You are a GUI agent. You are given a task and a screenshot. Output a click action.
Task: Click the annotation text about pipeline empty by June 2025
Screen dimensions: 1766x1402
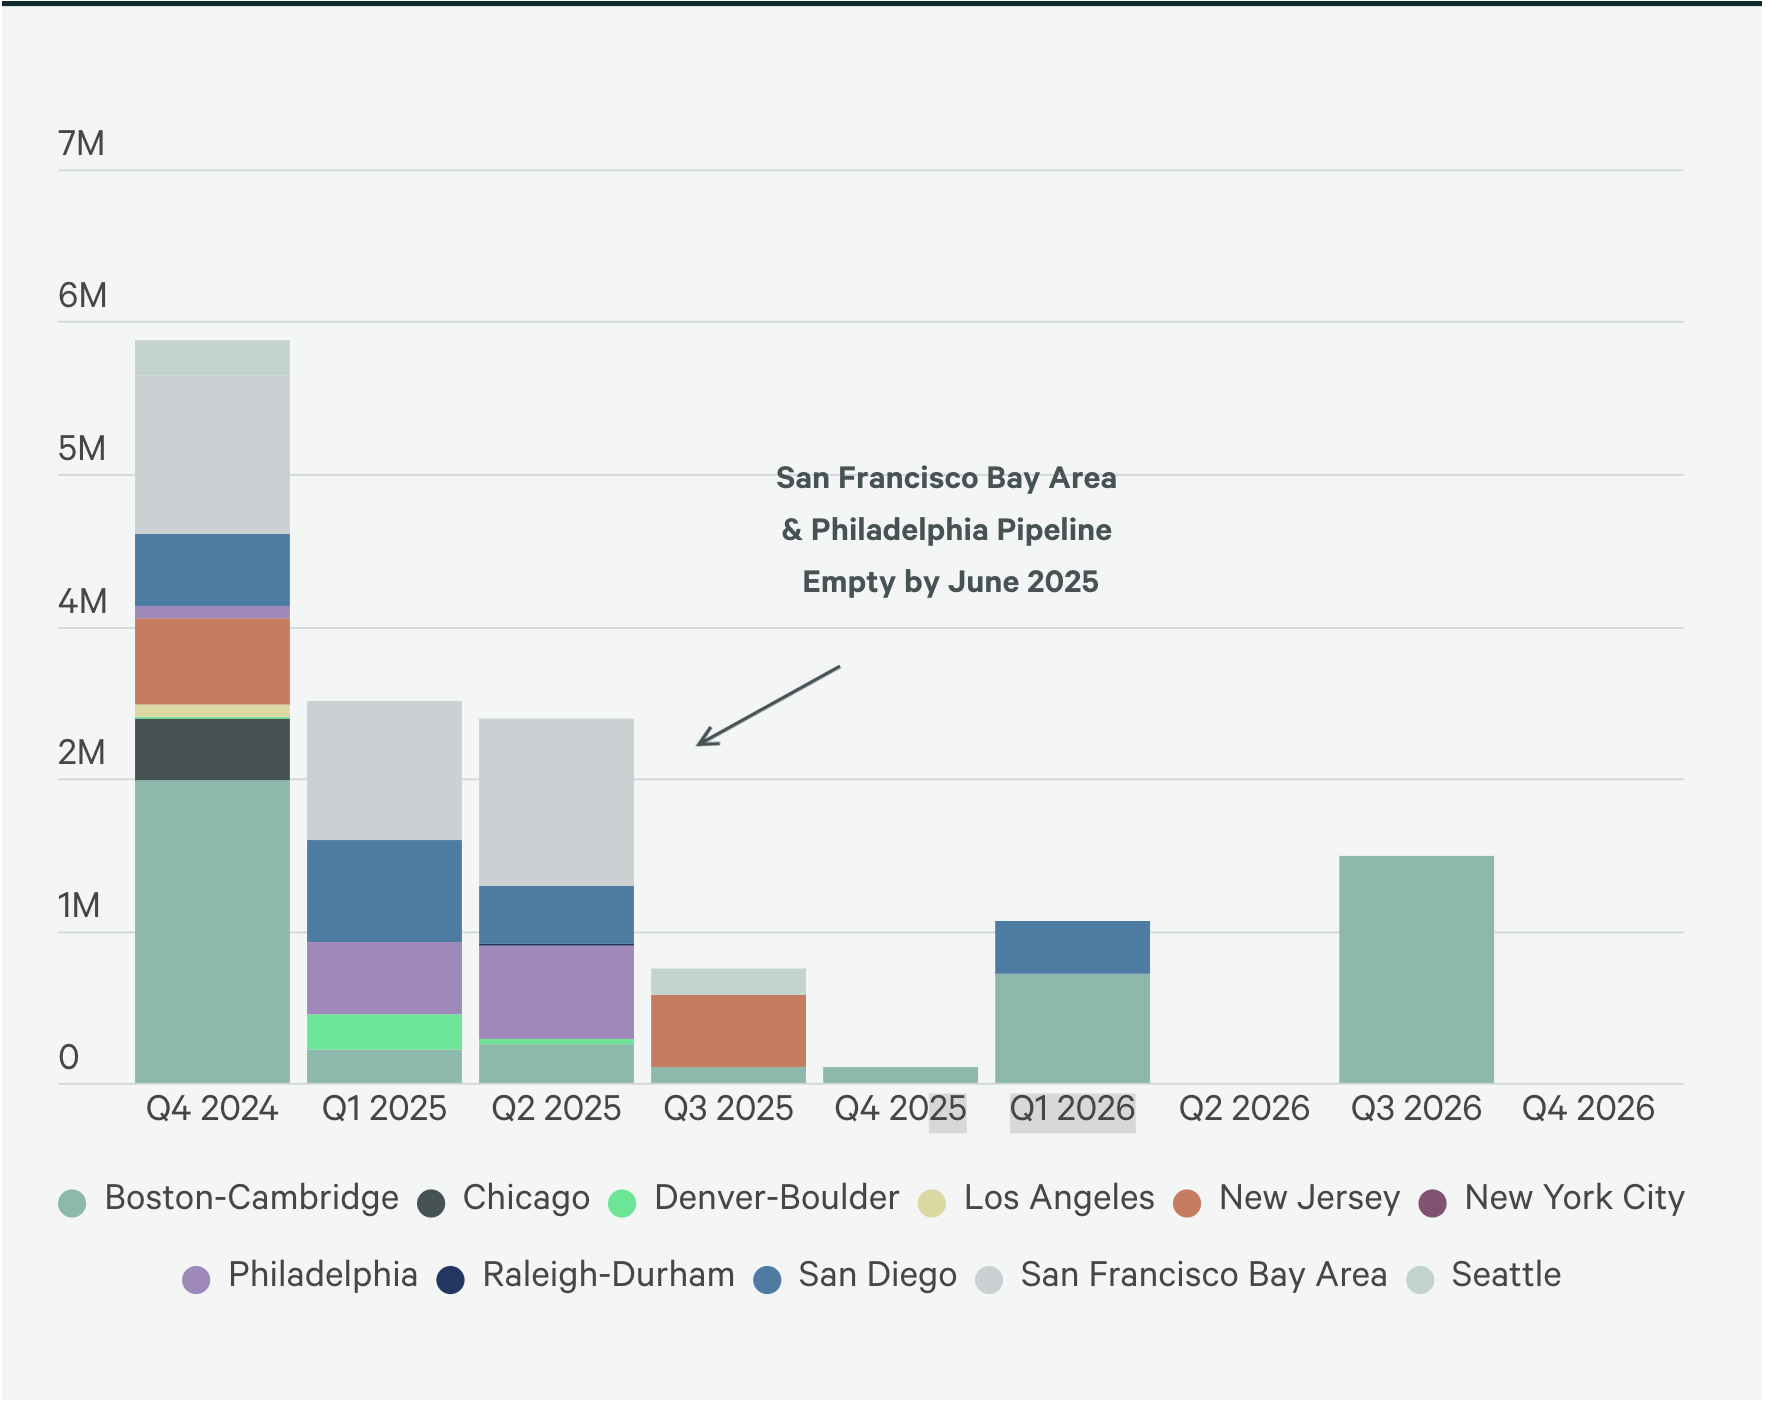pyautogui.click(x=947, y=530)
